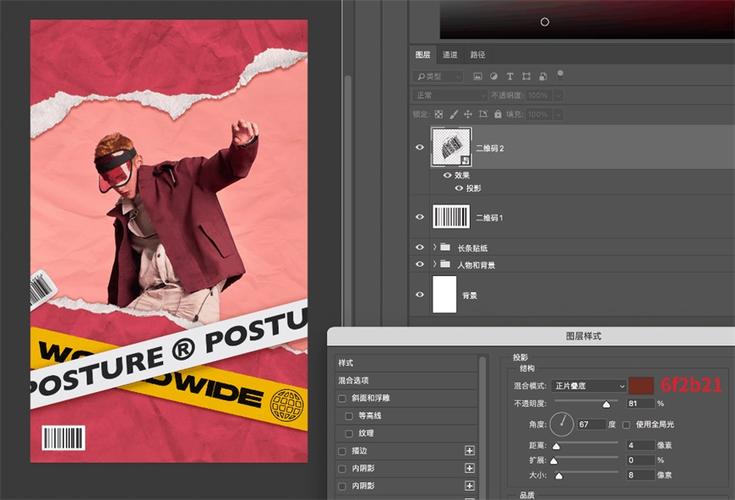Hide the 长条贴纸 group
Screen dimensions: 735x500
tap(420, 247)
